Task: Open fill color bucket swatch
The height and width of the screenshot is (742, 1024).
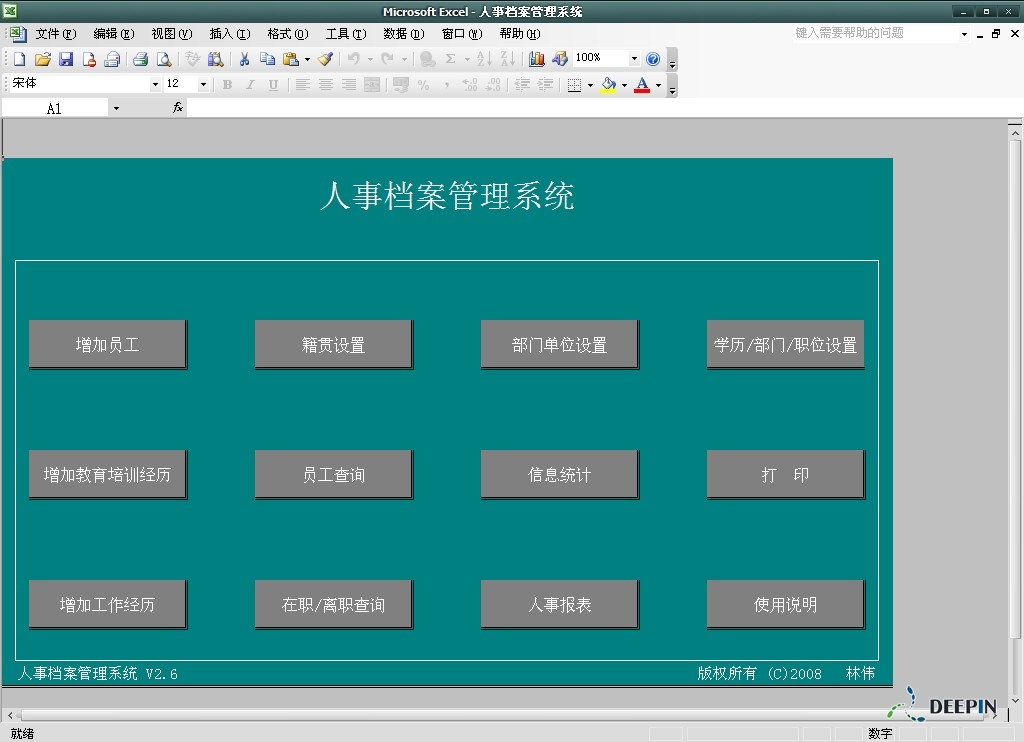Action: [608, 85]
